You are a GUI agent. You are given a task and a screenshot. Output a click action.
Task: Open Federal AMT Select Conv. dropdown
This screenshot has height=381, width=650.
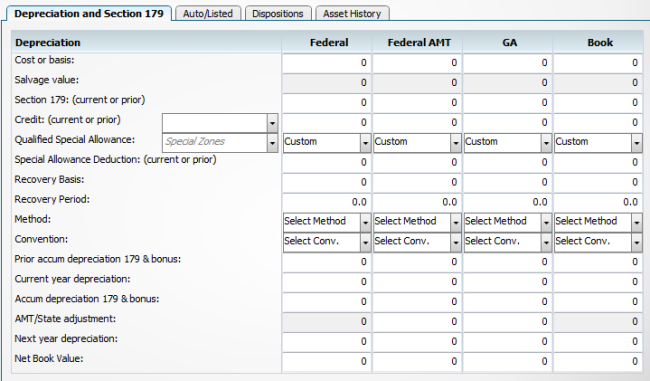(x=456, y=243)
